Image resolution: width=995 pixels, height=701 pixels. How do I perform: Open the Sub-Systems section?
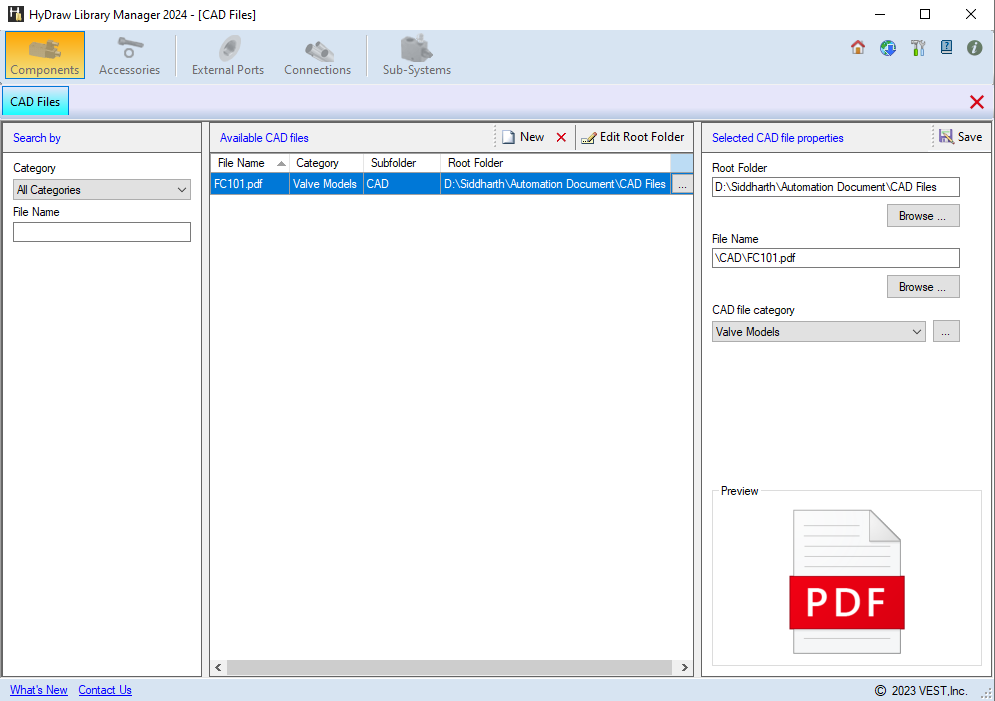[416, 55]
